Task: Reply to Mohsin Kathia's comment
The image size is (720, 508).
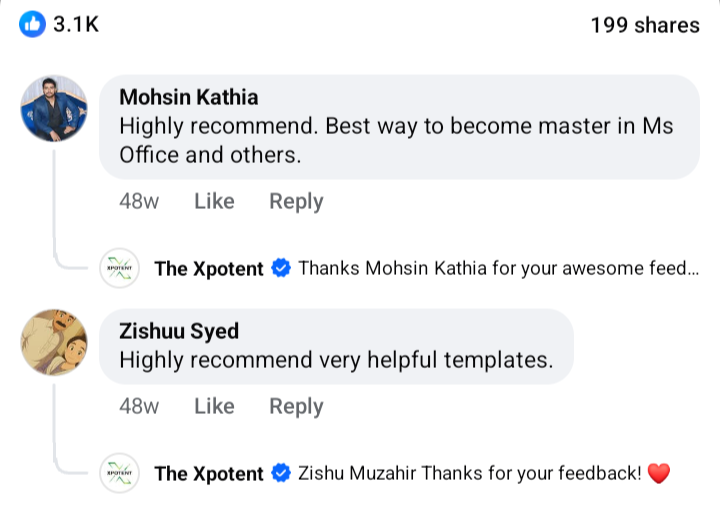Action: click(296, 201)
